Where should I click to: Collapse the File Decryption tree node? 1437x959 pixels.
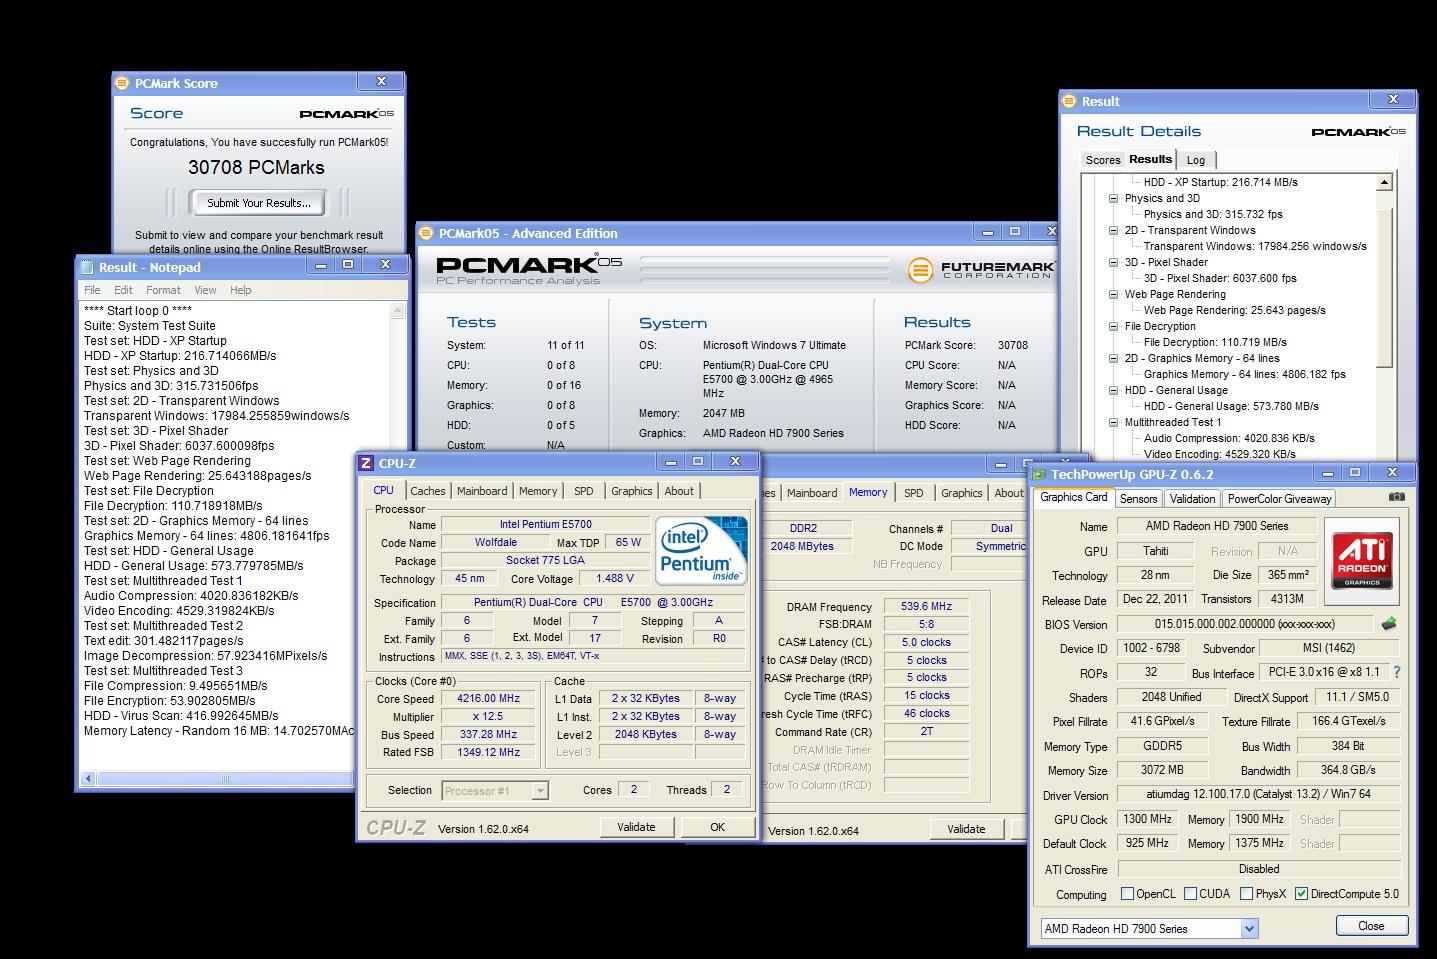[x=1113, y=326]
